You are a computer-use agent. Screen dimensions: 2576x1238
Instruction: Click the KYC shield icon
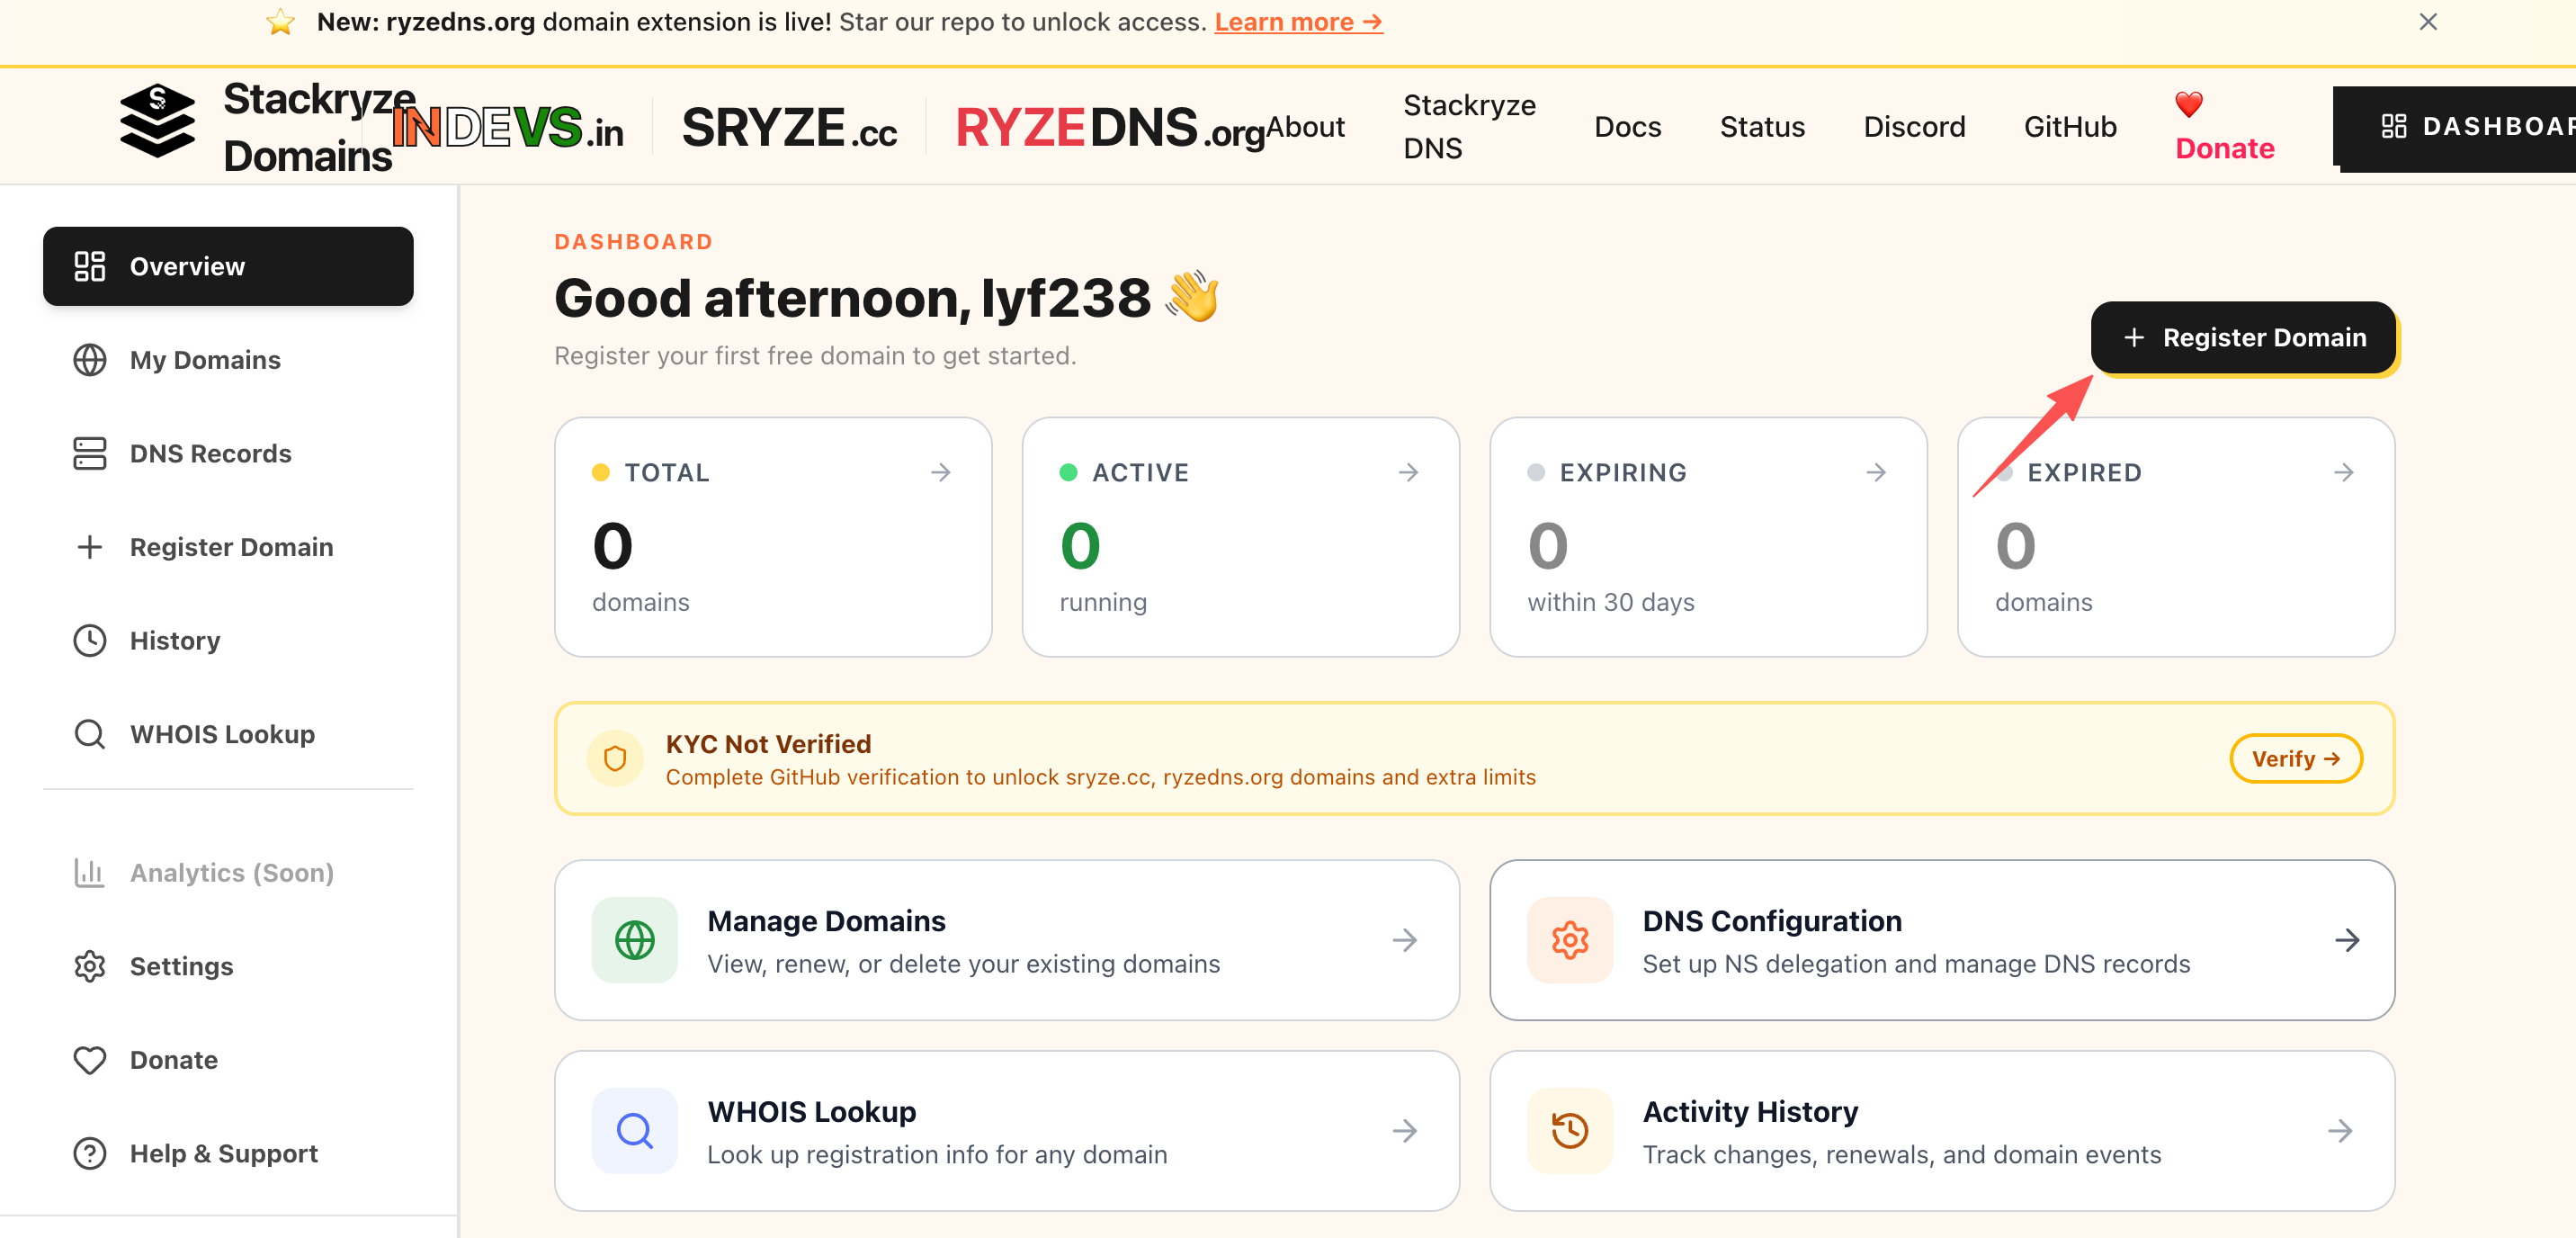[615, 759]
